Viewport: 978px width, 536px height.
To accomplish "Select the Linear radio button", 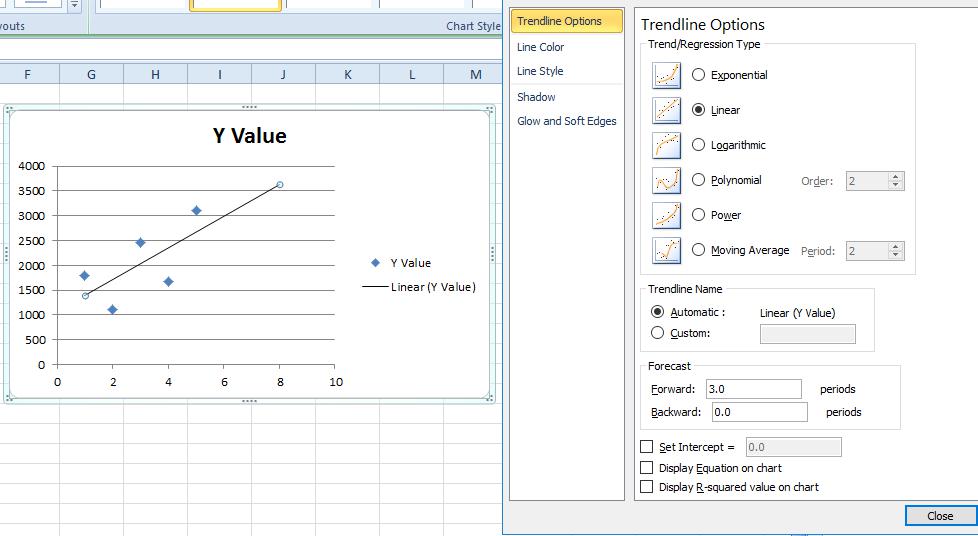I will (699, 110).
